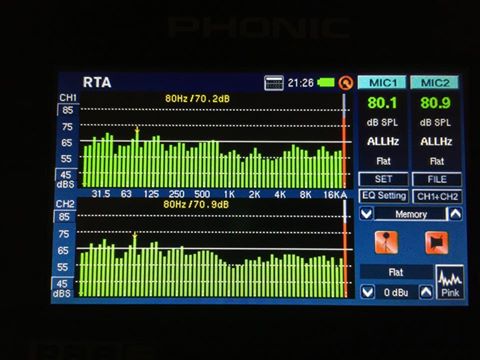This screenshot has height=360, width=480.
Task: Tap the down arrow left of Memory
Action: pos(366,214)
